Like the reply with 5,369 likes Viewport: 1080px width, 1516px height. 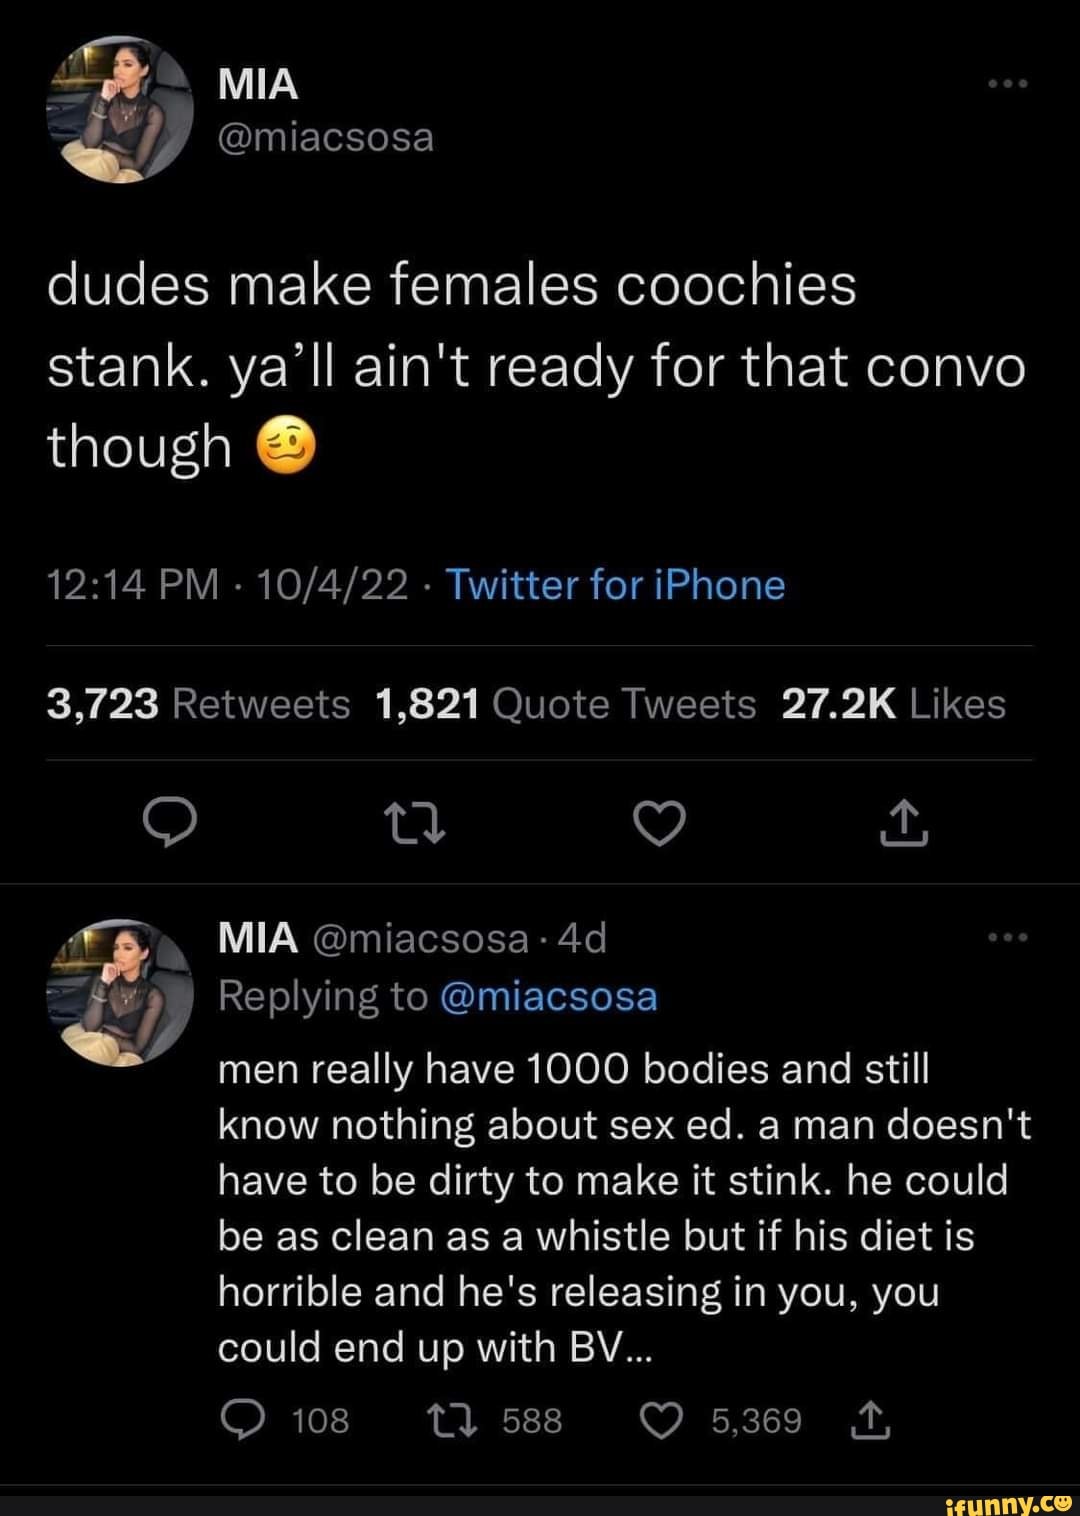(659, 1421)
